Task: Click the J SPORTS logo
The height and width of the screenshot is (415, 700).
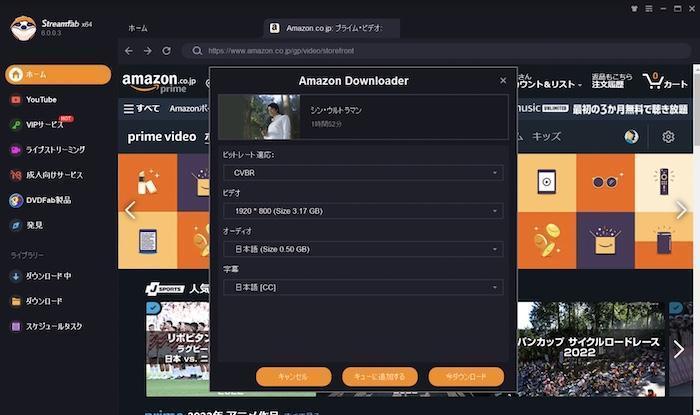Action: 165,289
